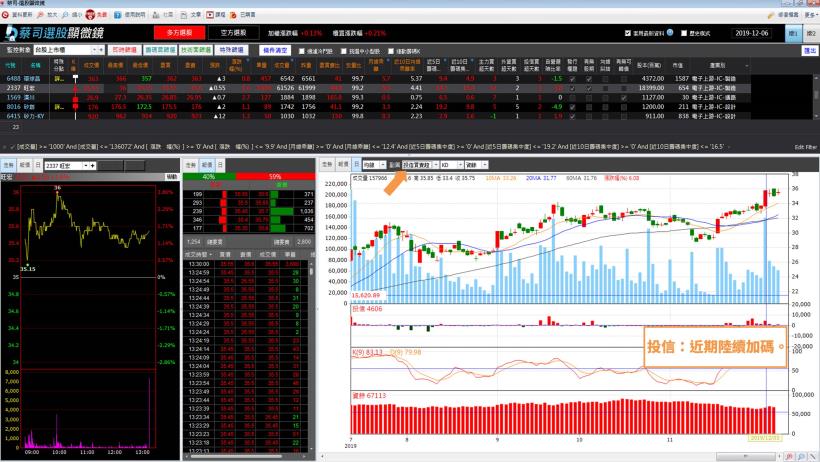Viewport: 820px width, 462px height.
Task: Click the arrow button right of 台股上市櫃 dropdown
Action: 101,50
